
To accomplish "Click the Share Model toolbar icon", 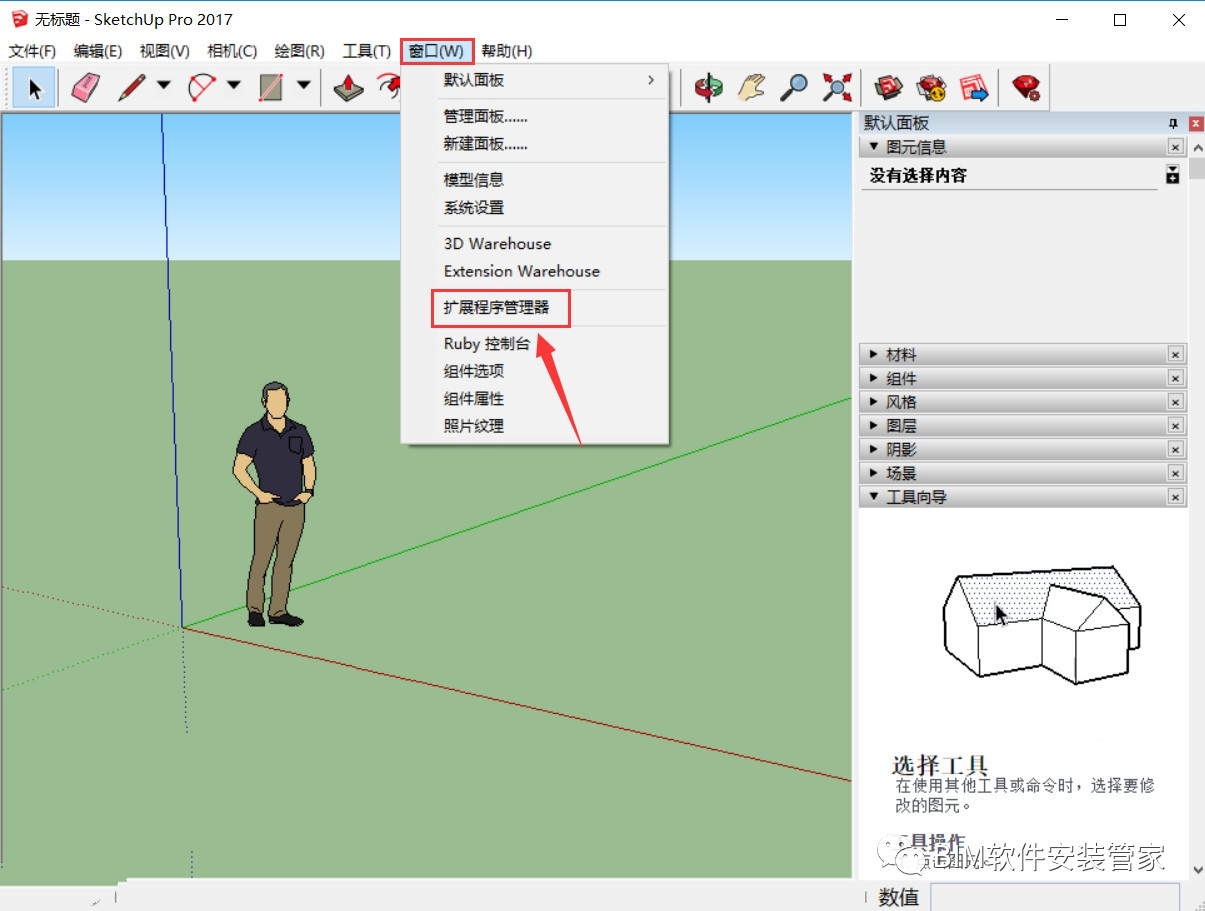I will 931,88.
